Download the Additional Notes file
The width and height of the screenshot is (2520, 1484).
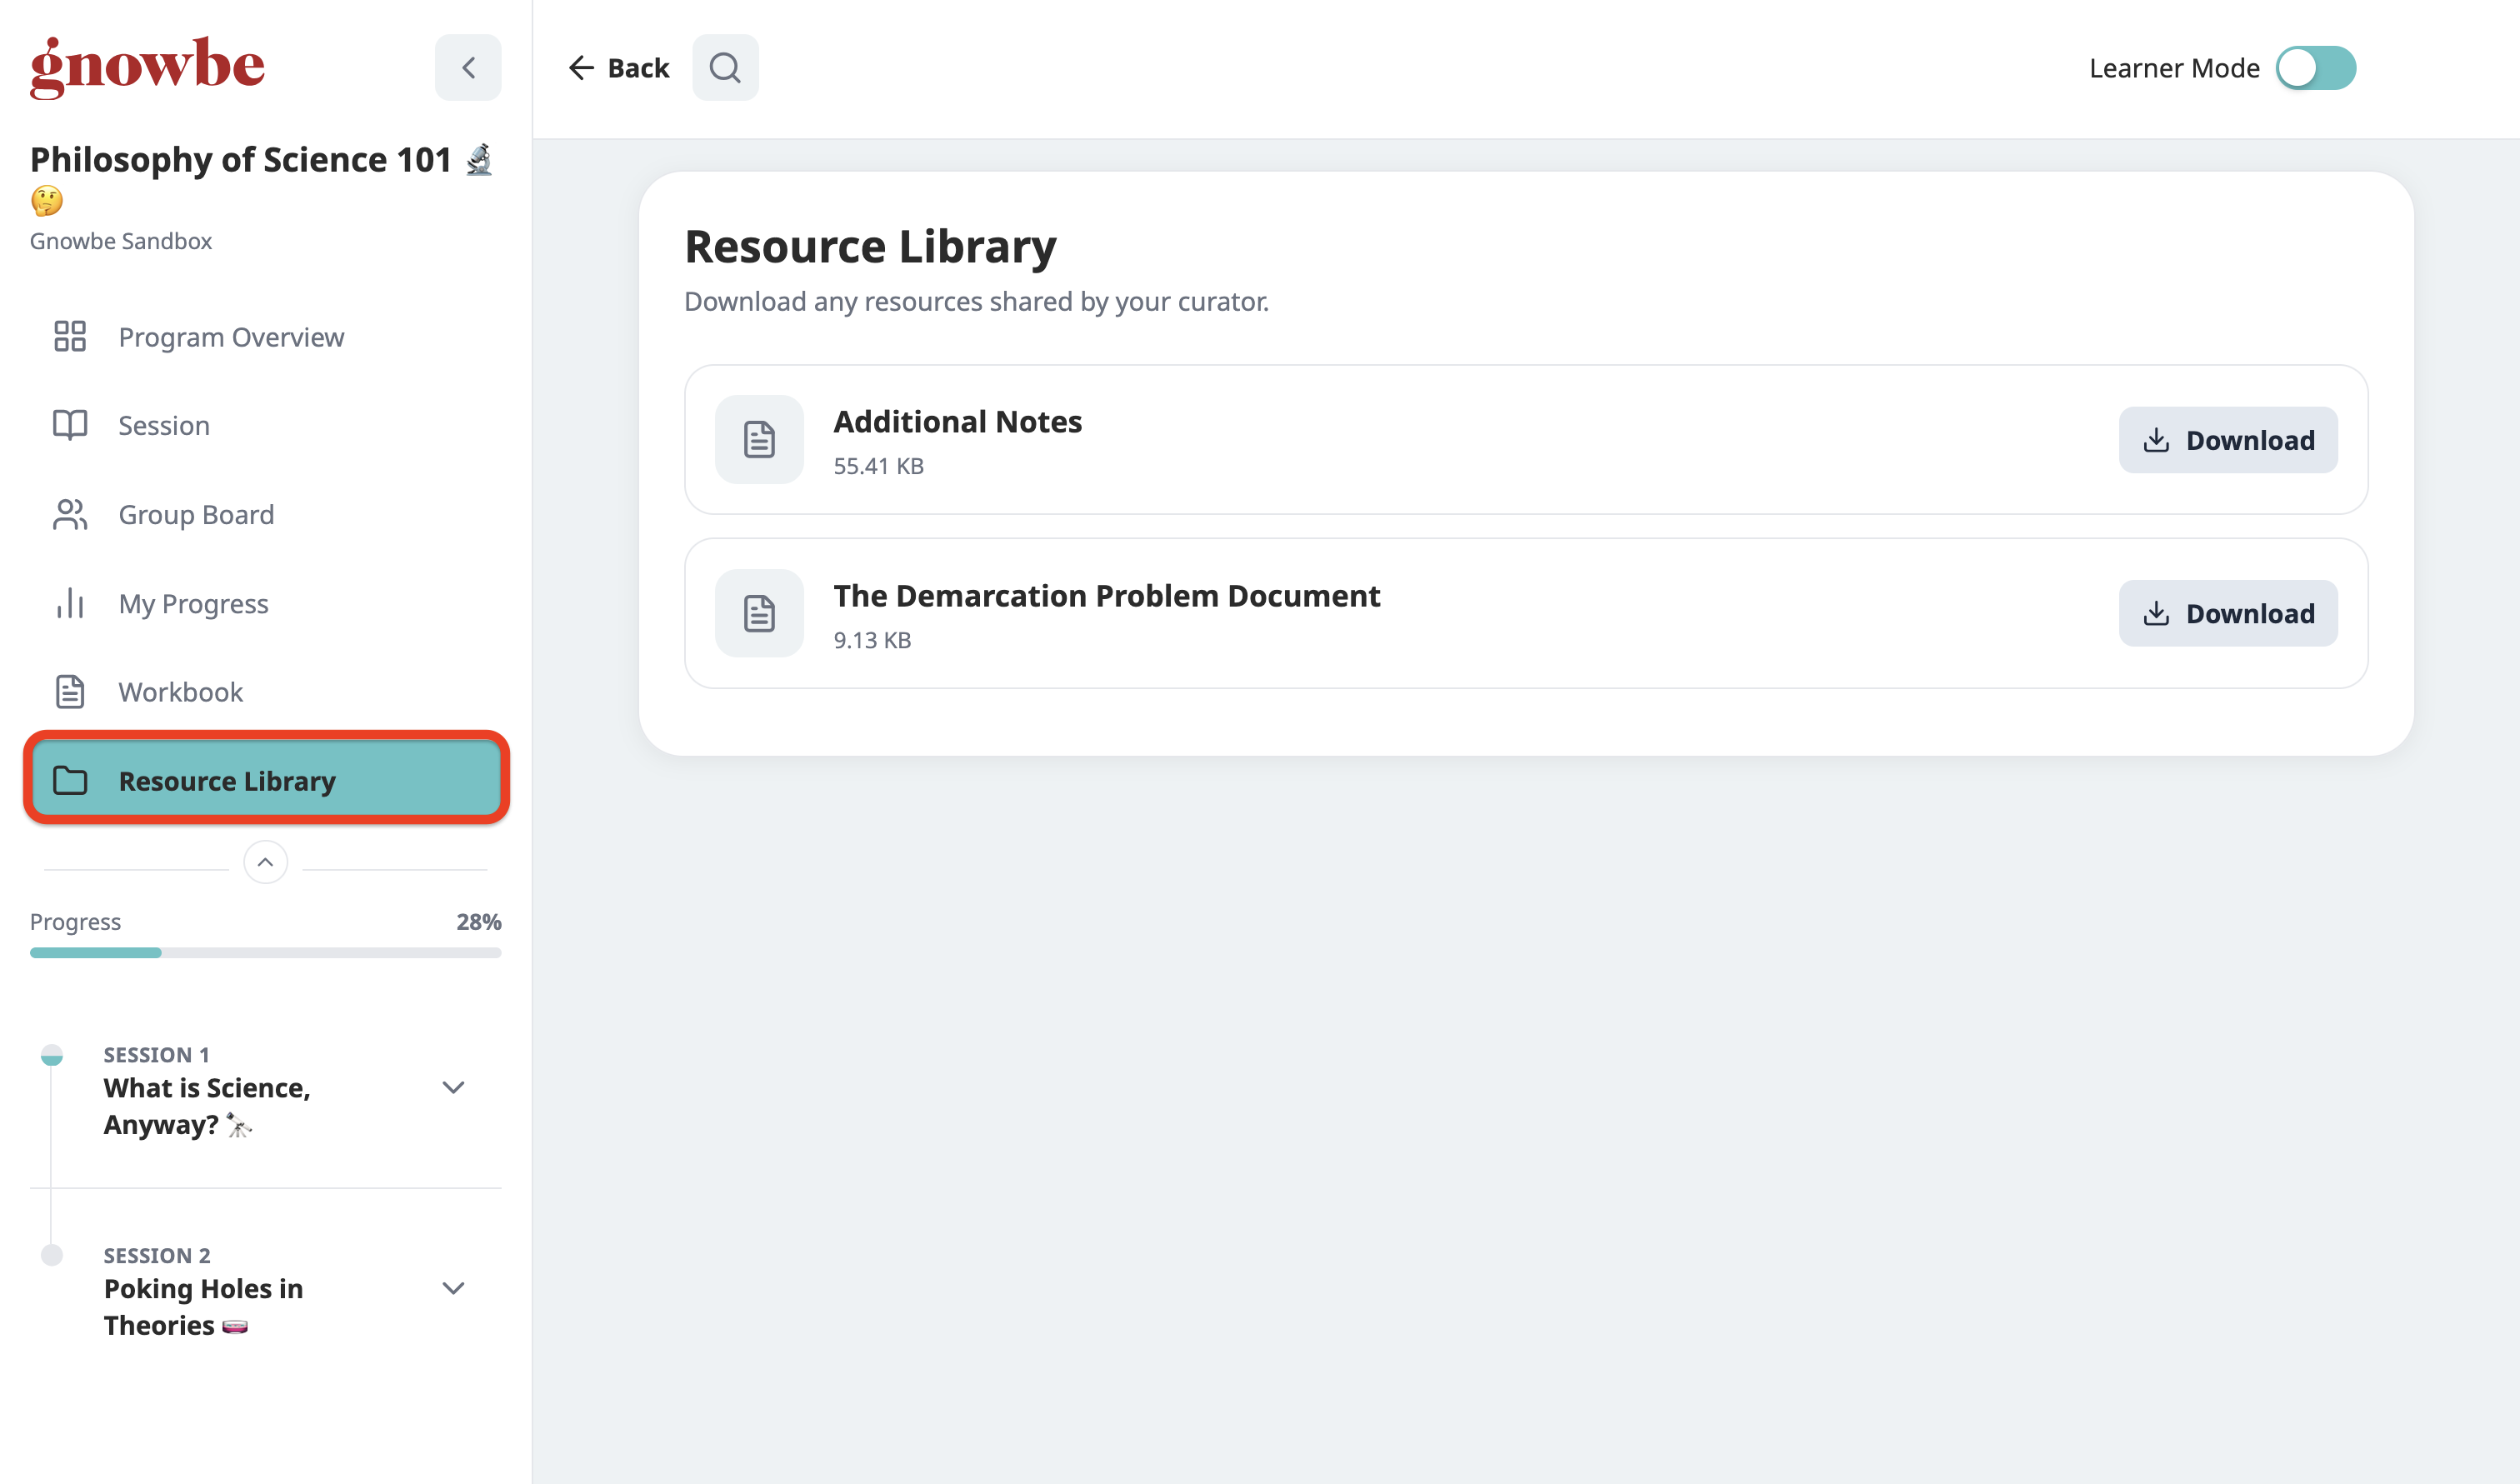[2228, 440]
